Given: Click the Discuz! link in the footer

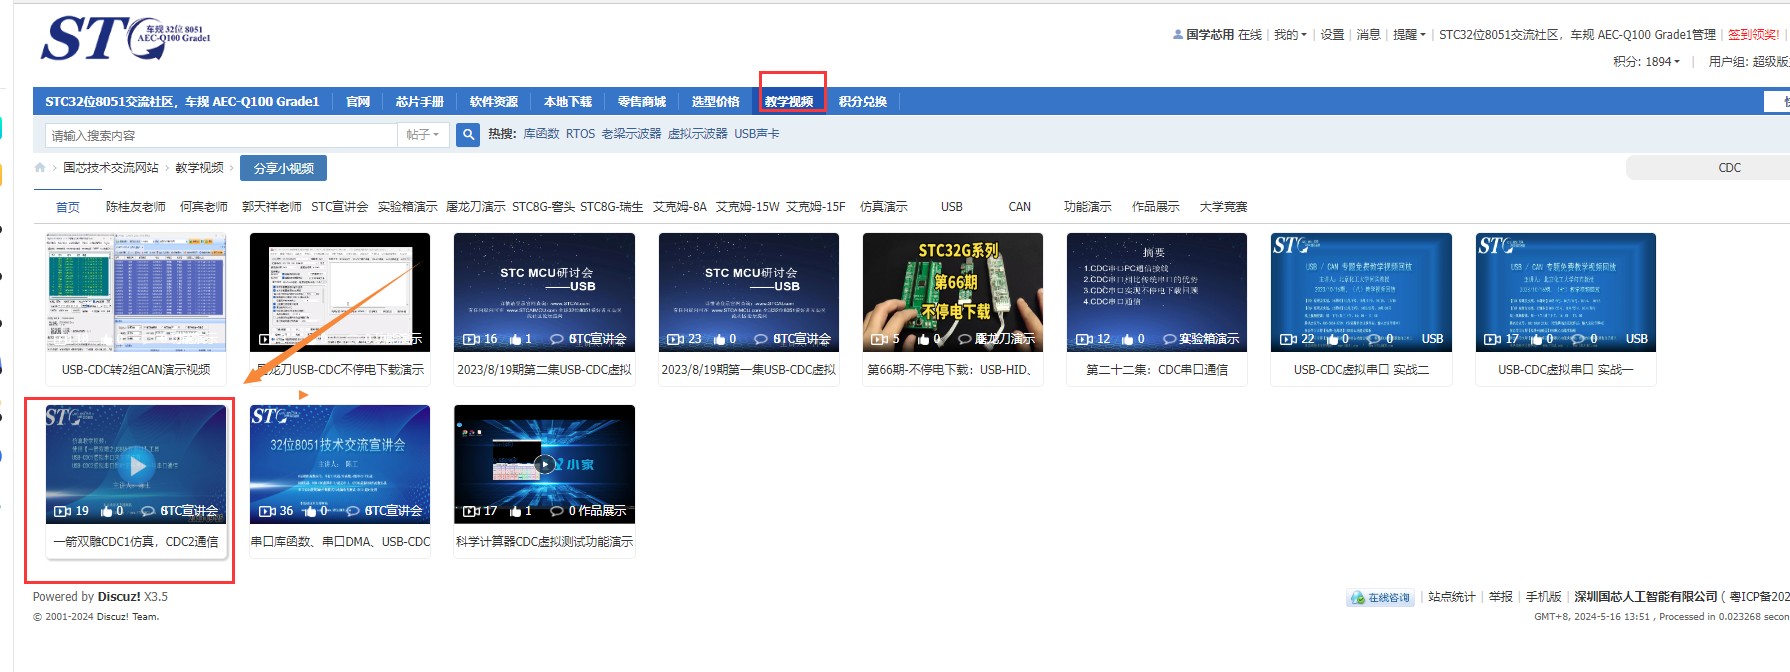Looking at the screenshot, I should [x=119, y=597].
